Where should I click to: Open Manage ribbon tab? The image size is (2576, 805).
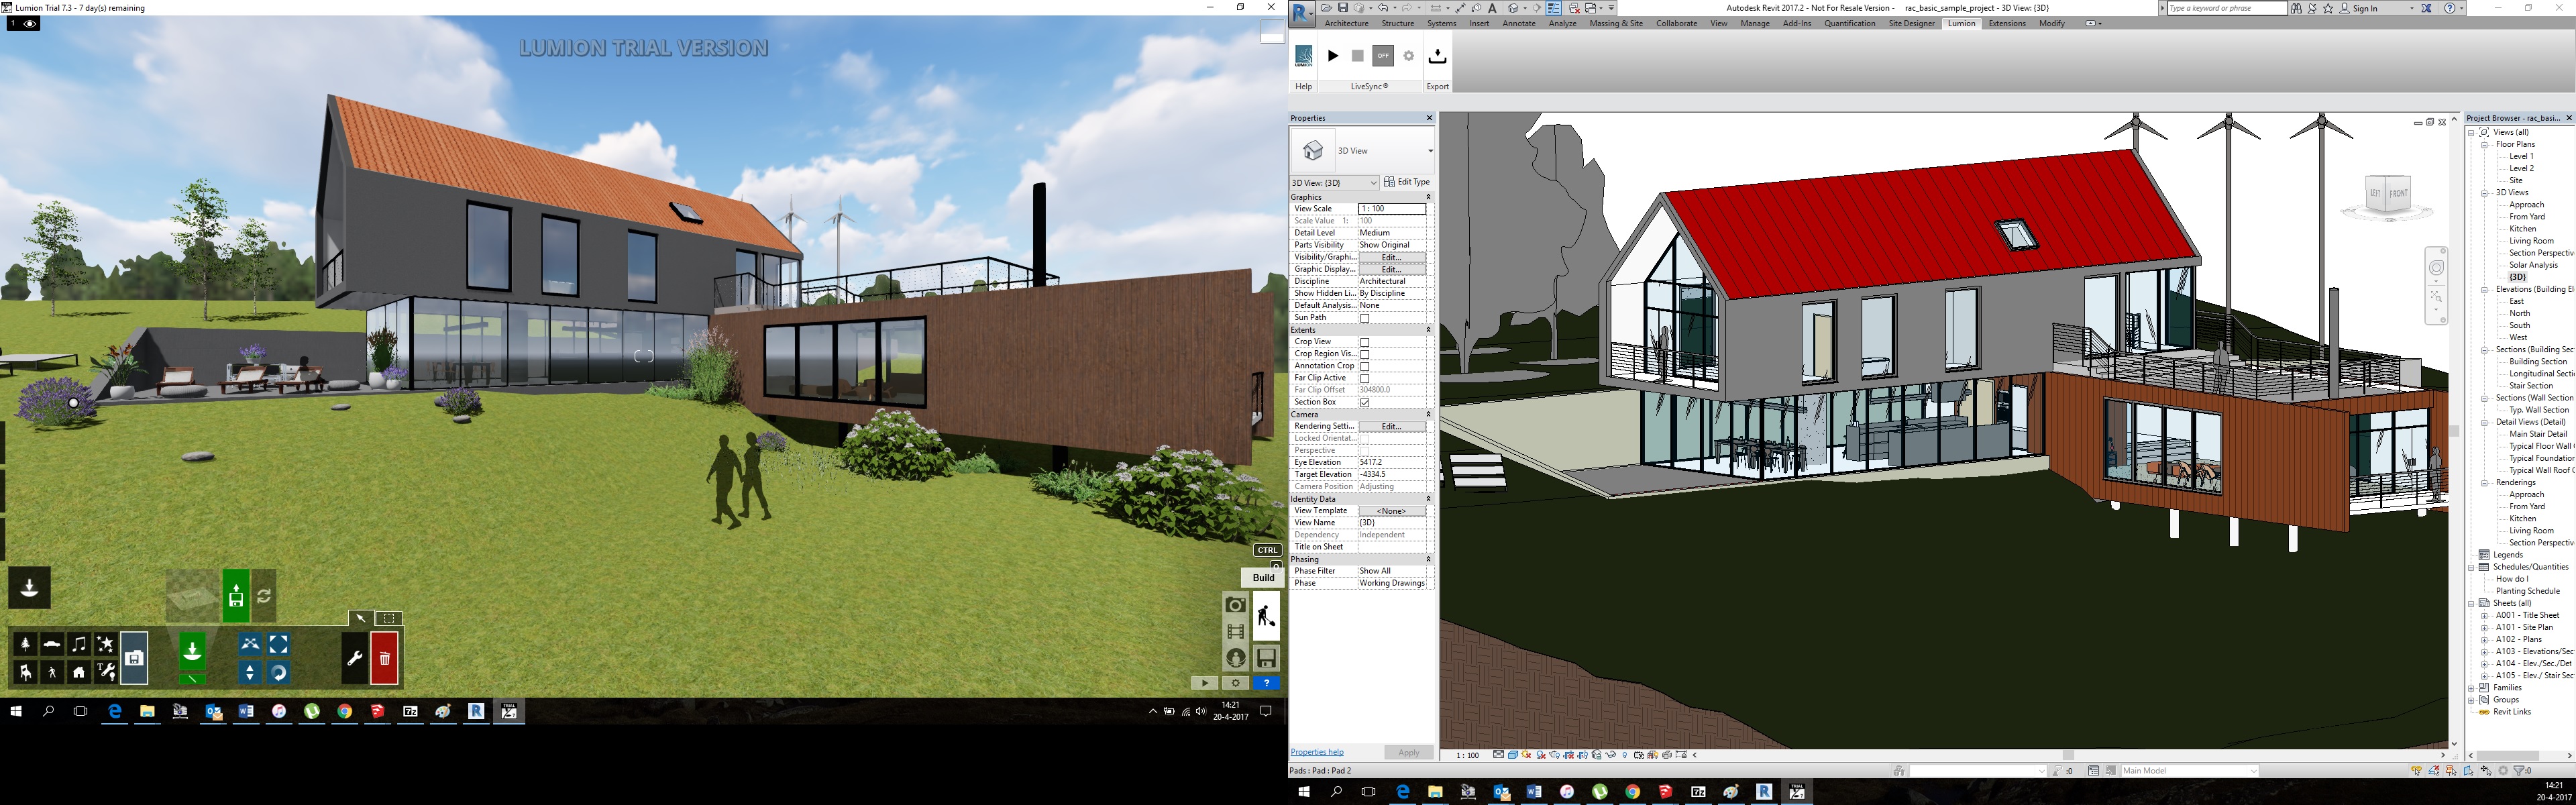pos(1755,23)
